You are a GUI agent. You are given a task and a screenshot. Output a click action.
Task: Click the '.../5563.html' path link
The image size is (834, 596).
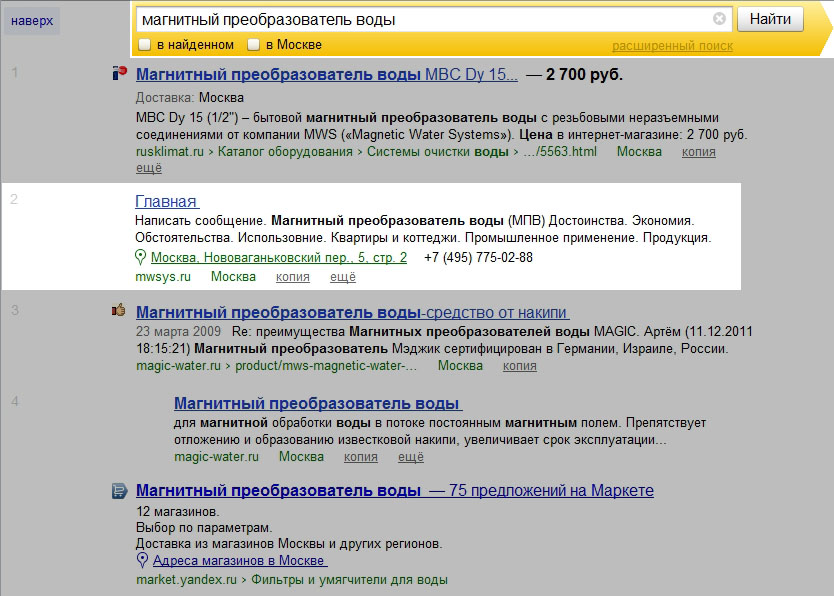tap(560, 152)
